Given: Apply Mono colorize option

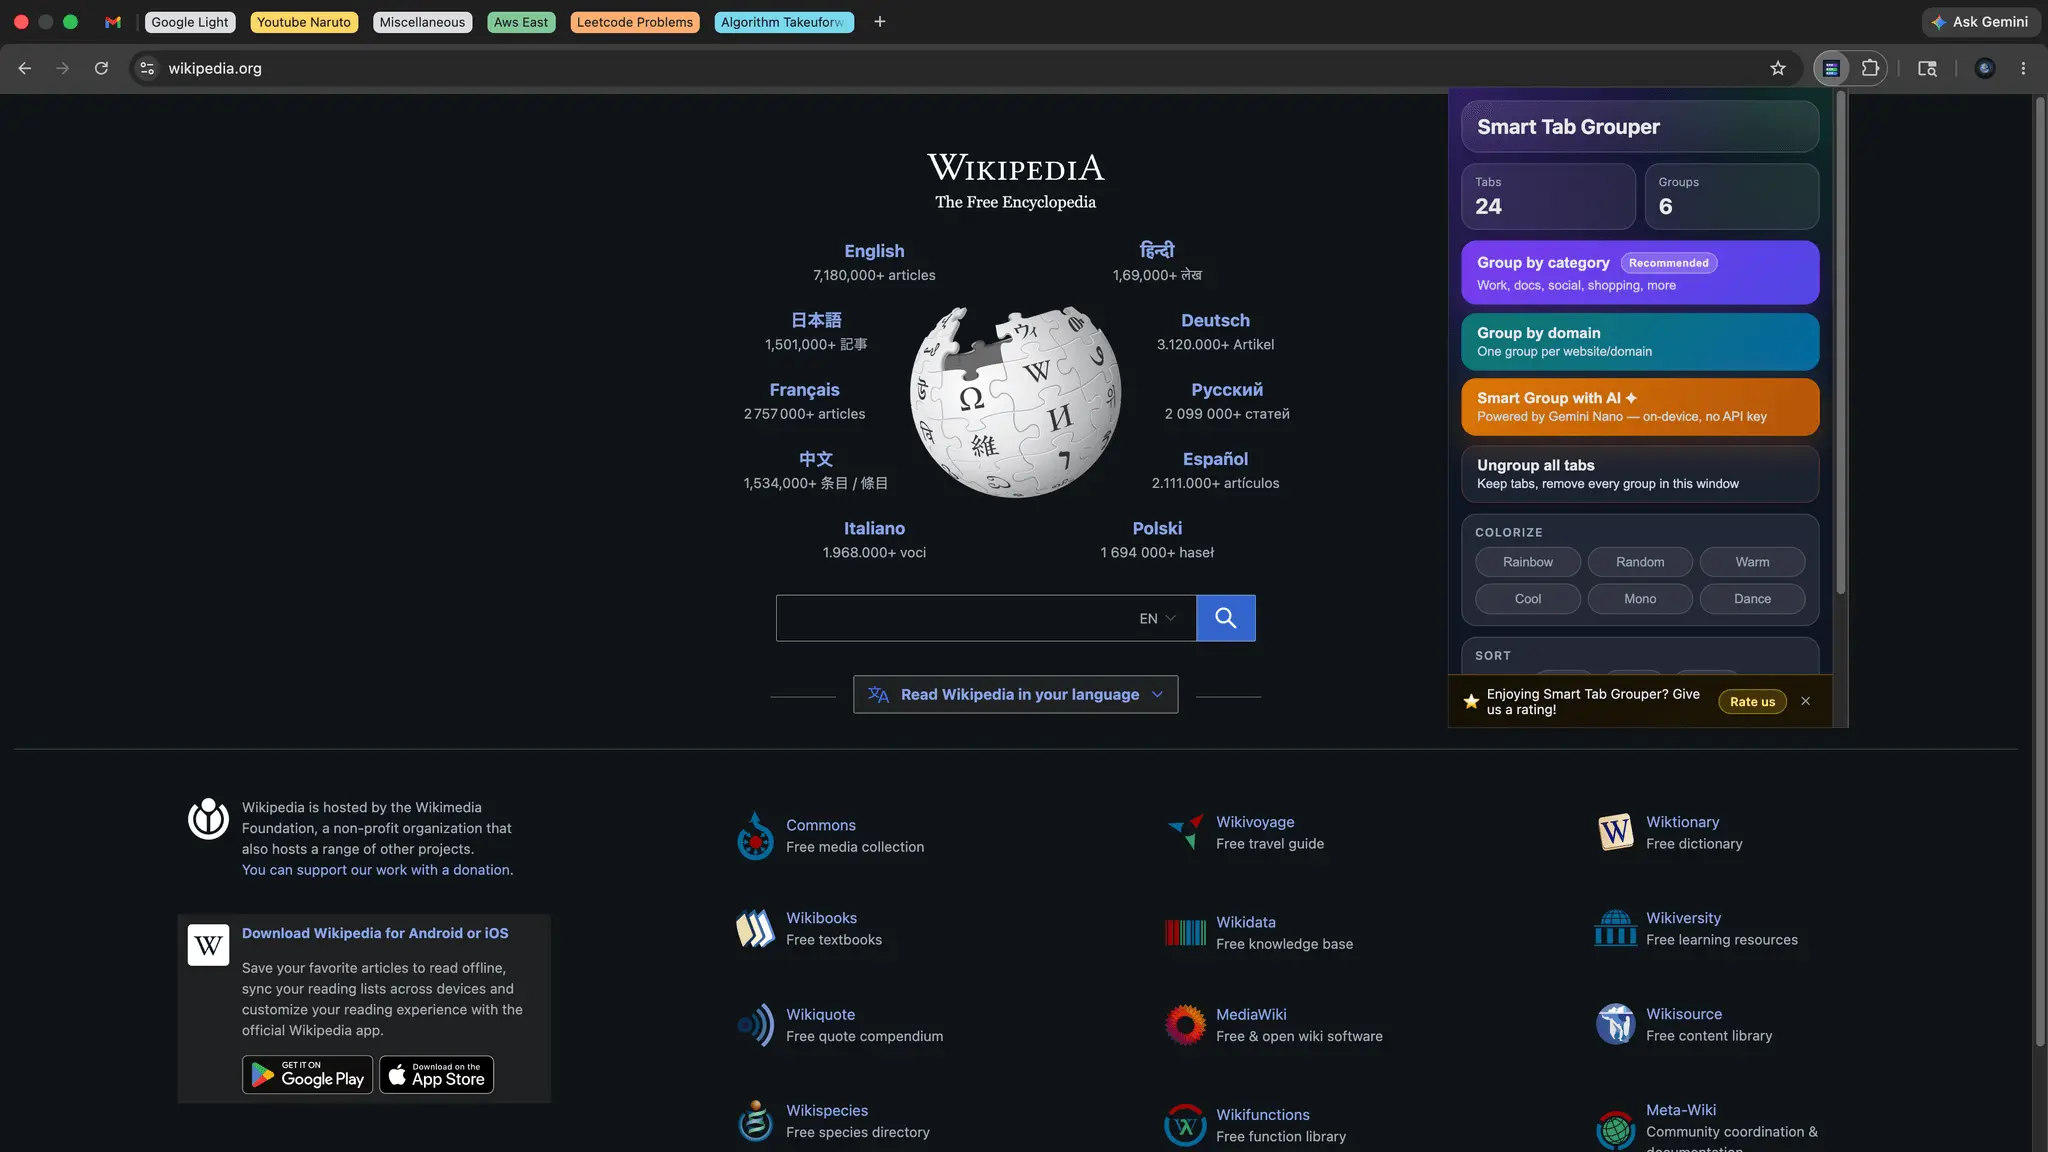Looking at the screenshot, I should coord(1640,599).
